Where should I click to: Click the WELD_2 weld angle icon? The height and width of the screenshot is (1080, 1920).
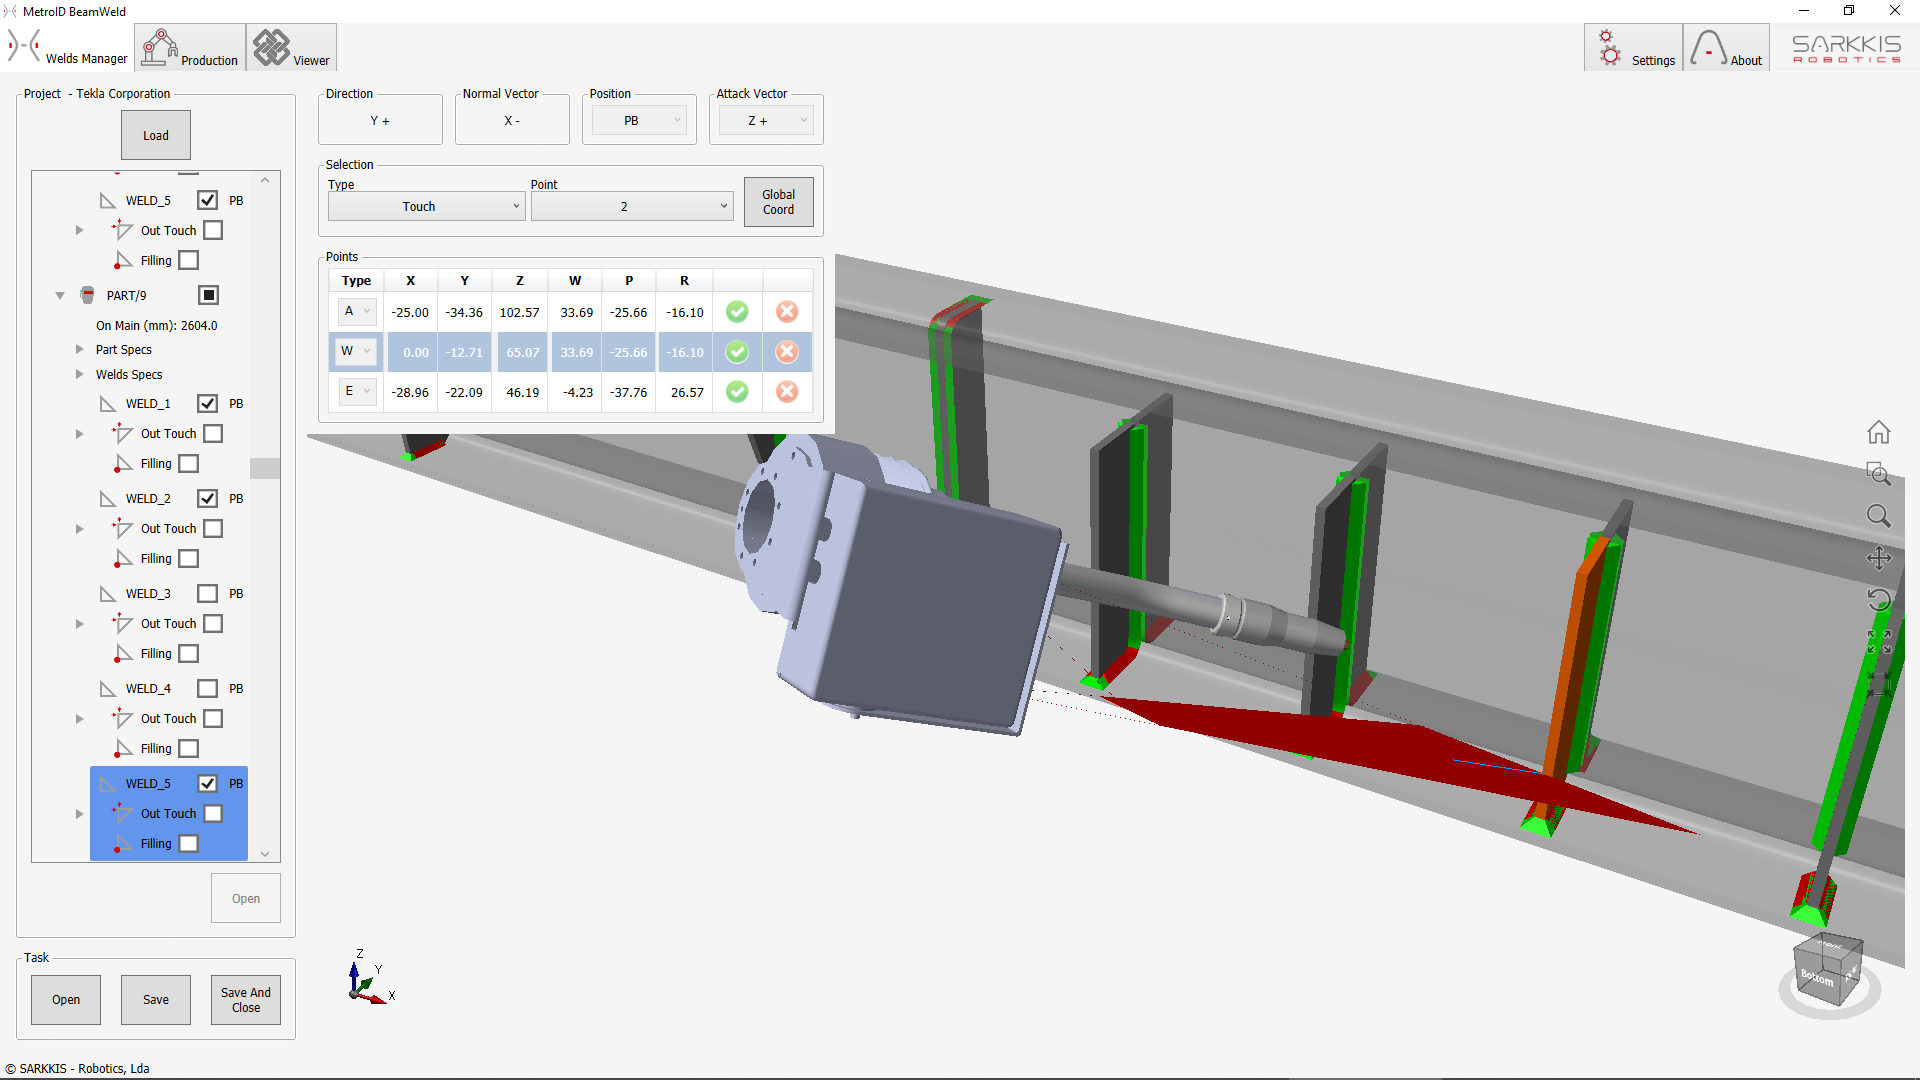108,498
